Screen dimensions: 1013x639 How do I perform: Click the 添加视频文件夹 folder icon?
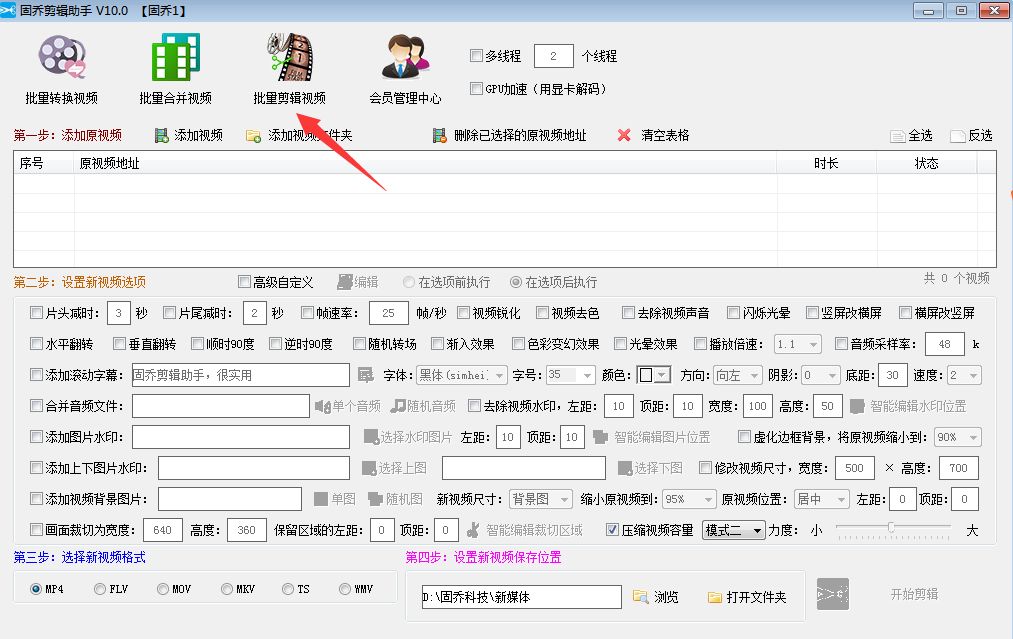click(253, 136)
